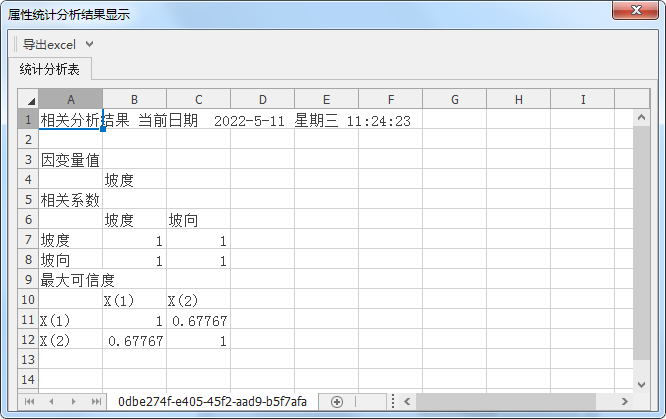Image resolution: width=666 pixels, height=419 pixels.
Task: Select column B header
Action: (x=134, y=100)
